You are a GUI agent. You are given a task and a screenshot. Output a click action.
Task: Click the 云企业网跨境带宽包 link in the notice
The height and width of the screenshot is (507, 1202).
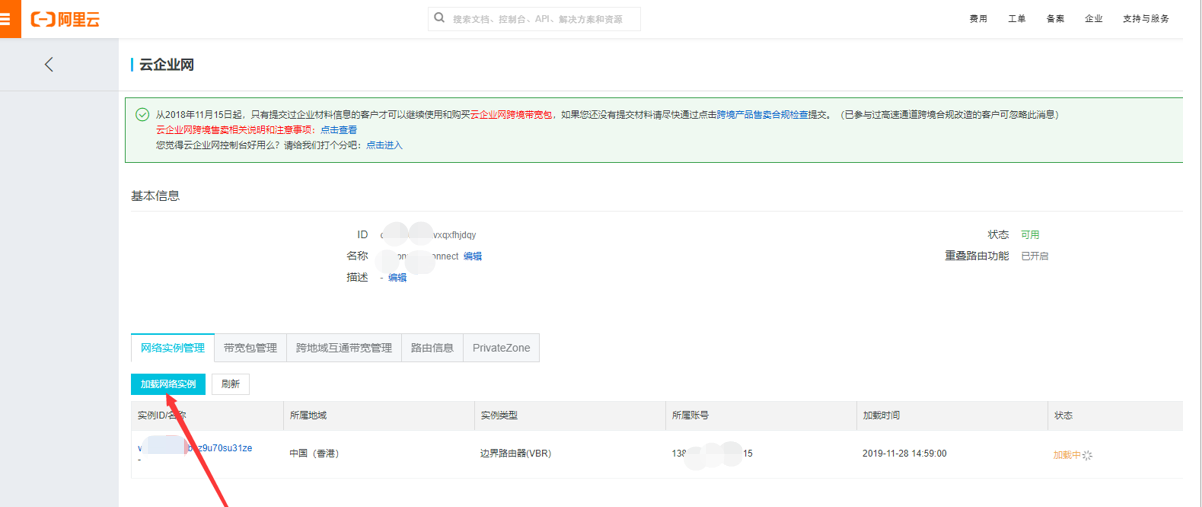(x=511, y=115)
